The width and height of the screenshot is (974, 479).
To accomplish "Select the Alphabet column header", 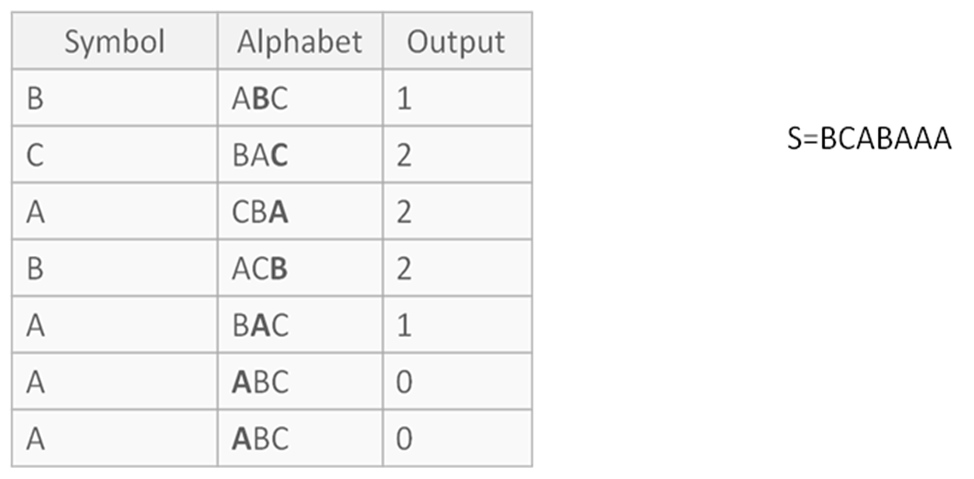I will click(x=299, y=42).
